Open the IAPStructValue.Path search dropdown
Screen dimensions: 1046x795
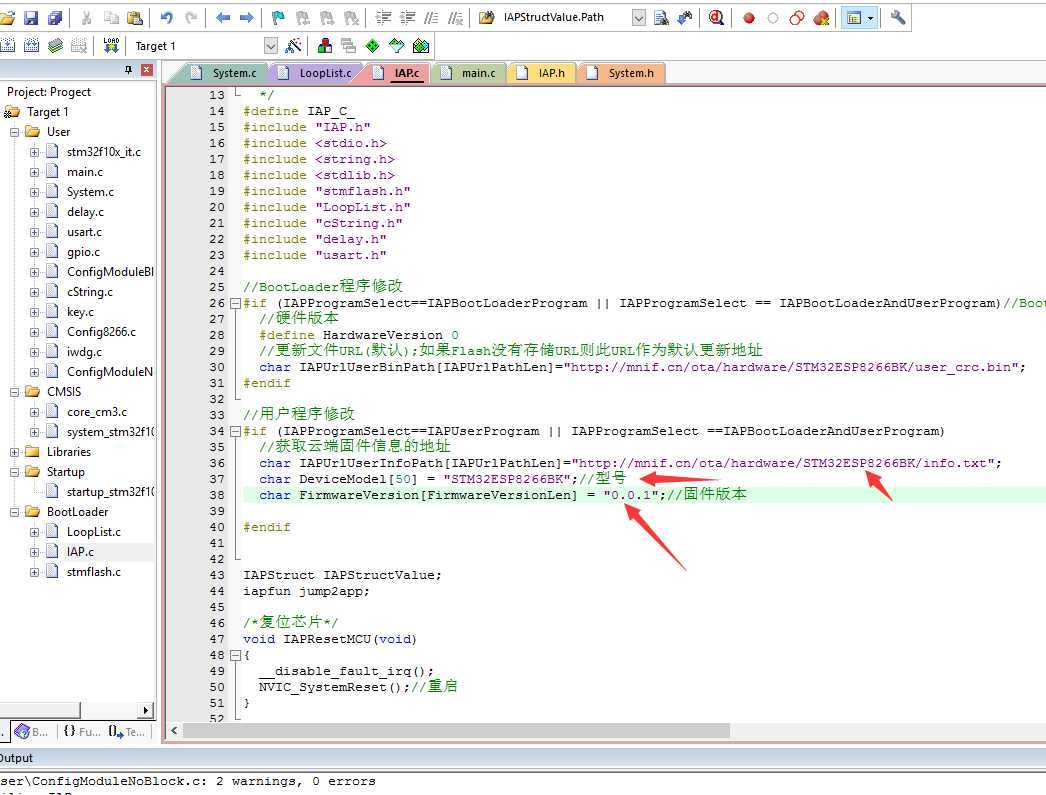coord(638,18)
